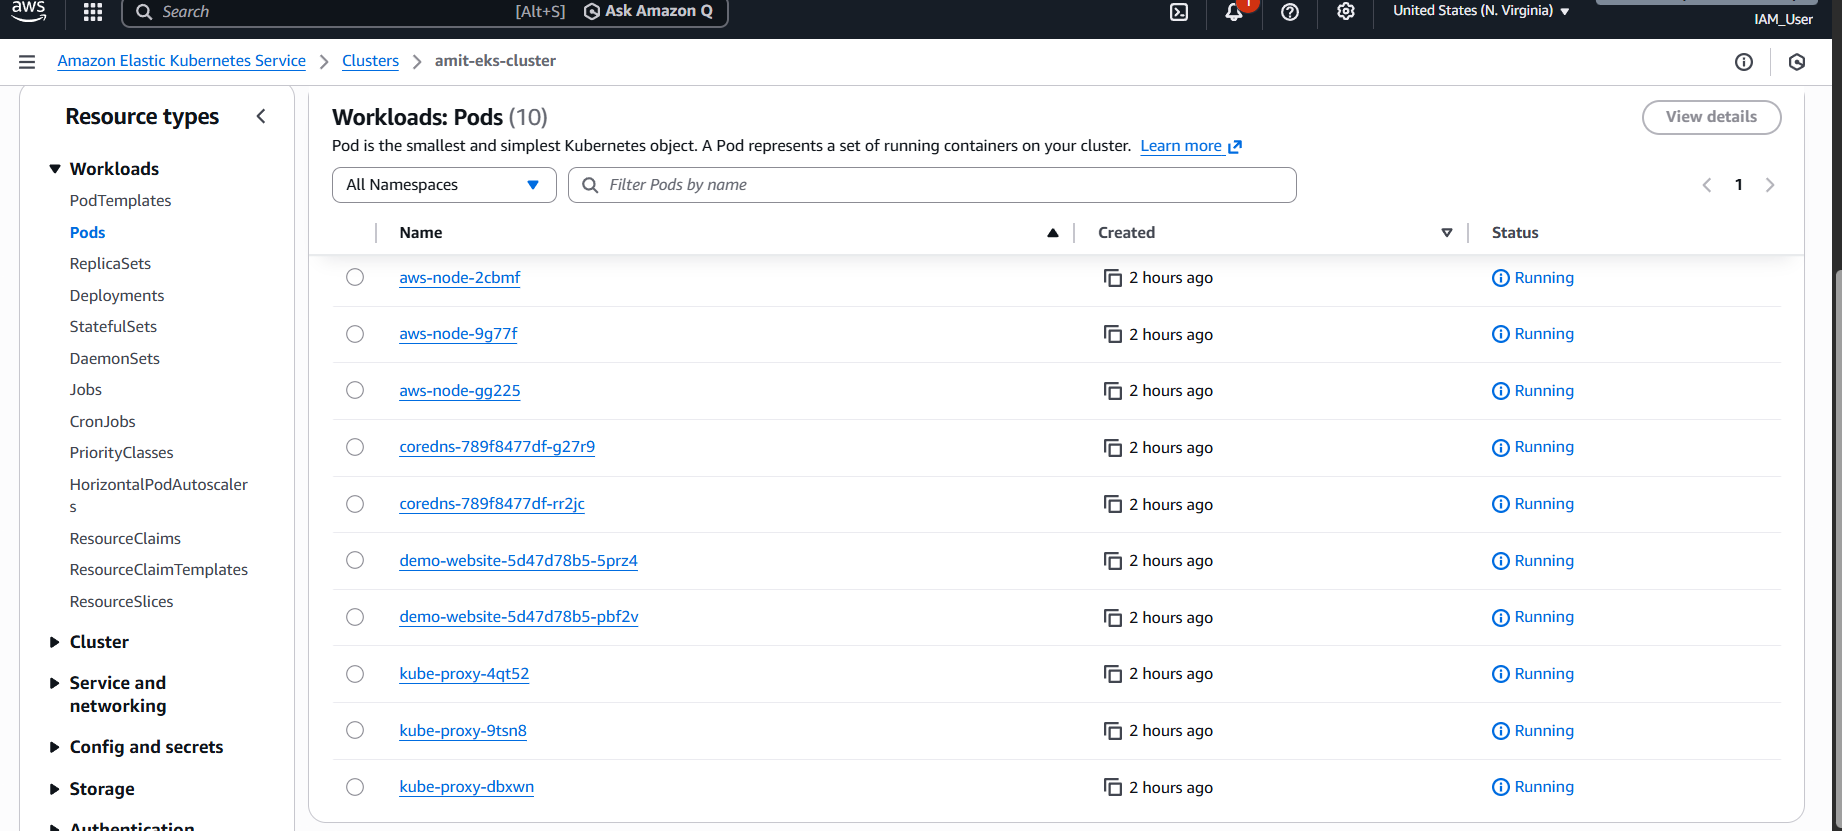The image size is (1842, 831).
Task: Click the info circle icon near breadcrumbs
Action: pyautogui.click(x=1744, y=62)
